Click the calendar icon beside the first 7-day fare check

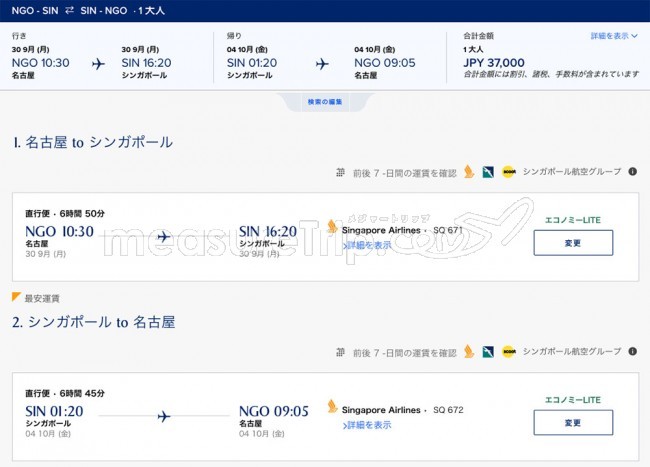click(x=340, y=171)
